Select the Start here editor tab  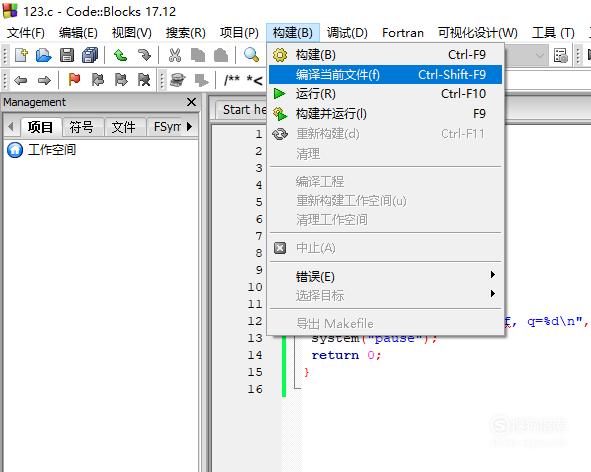pyautogui.click(x=241, y=110)
